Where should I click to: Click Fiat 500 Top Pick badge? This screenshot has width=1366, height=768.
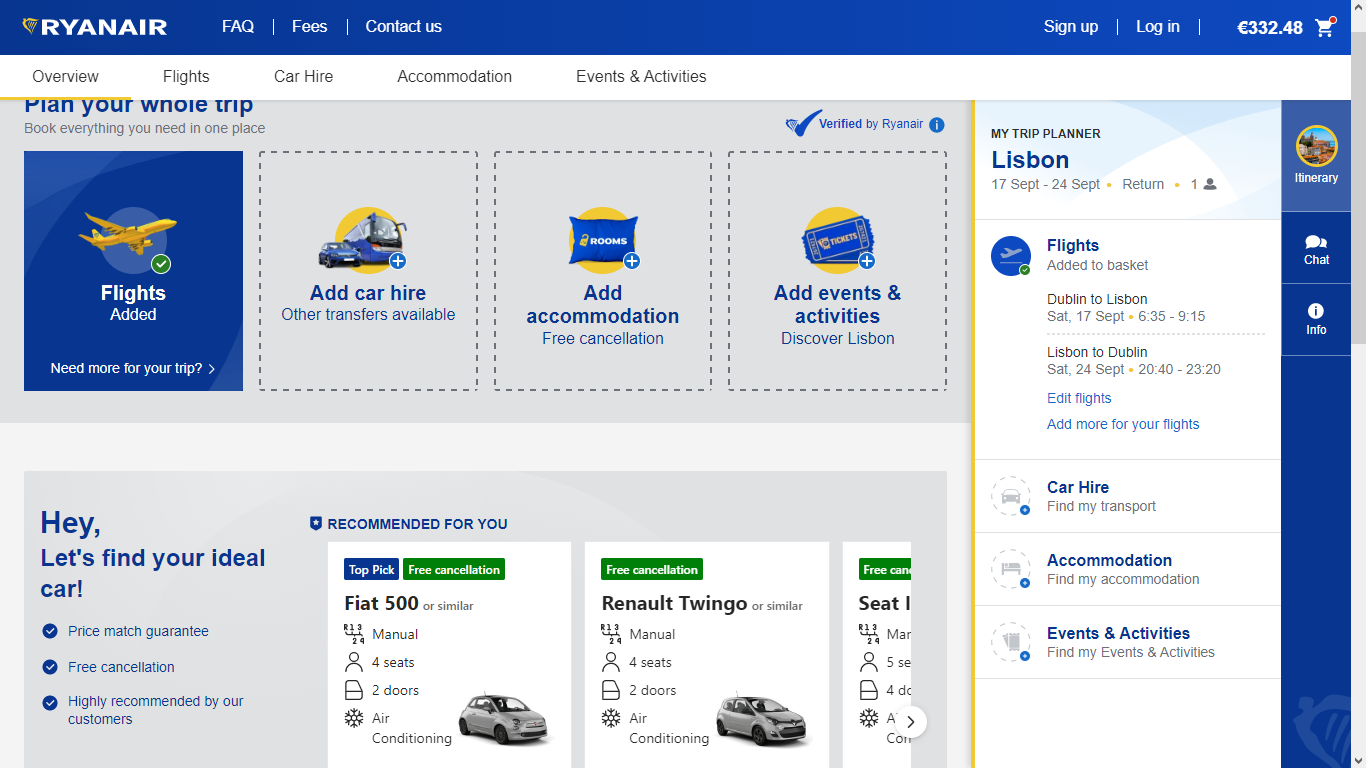pyautogui.click(x=372, y=569)
